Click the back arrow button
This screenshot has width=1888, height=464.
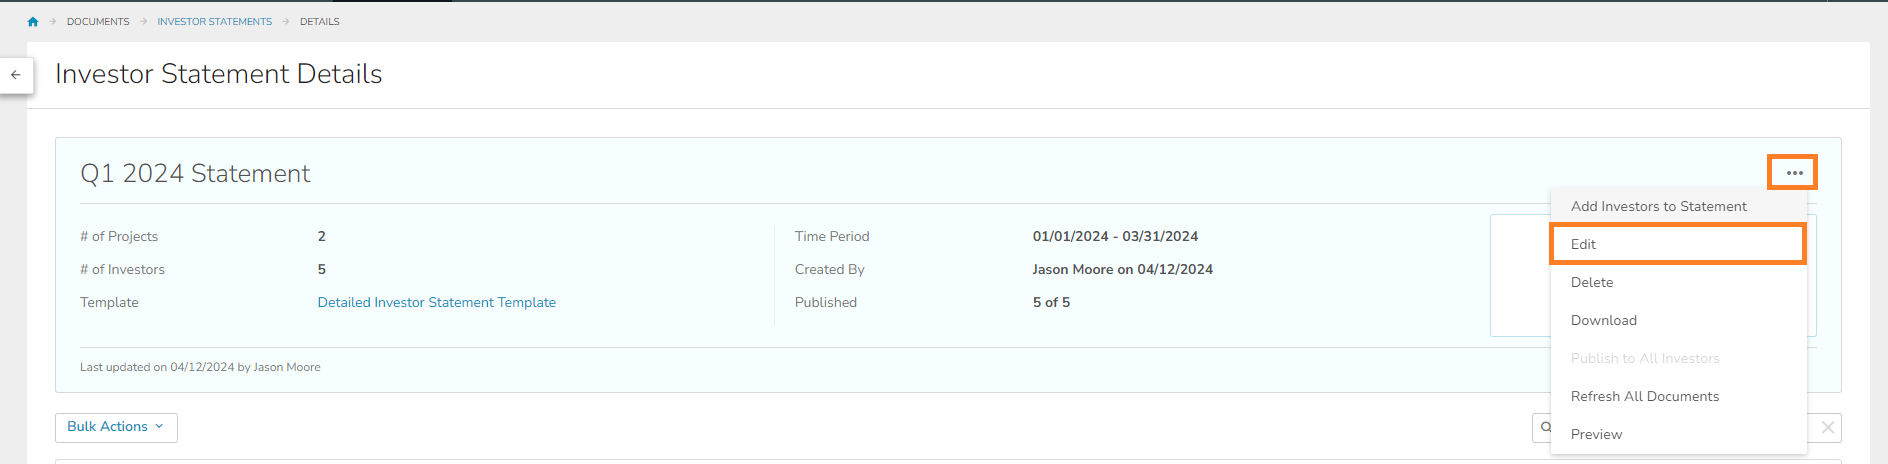click(16, 75)
